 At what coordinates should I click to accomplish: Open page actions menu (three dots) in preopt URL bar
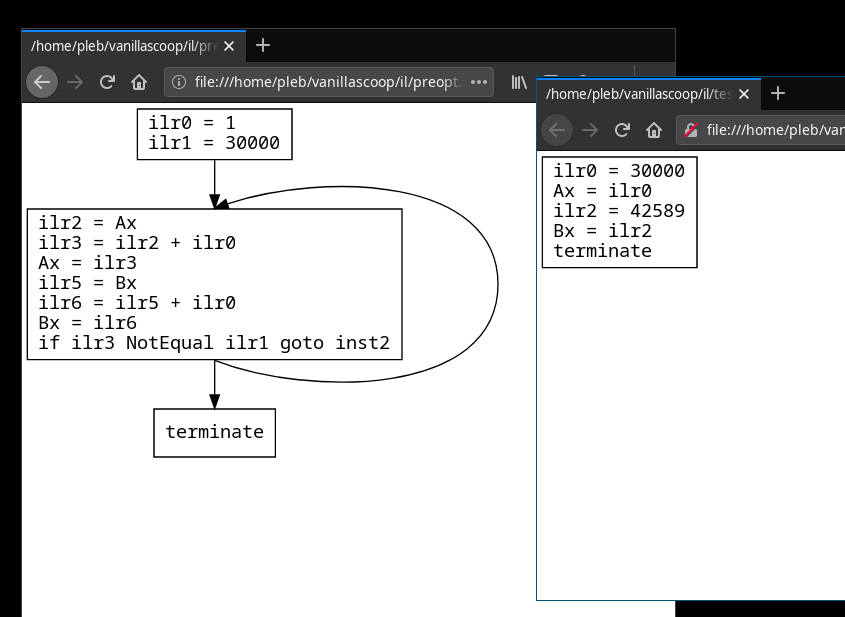tap(479, 82)
